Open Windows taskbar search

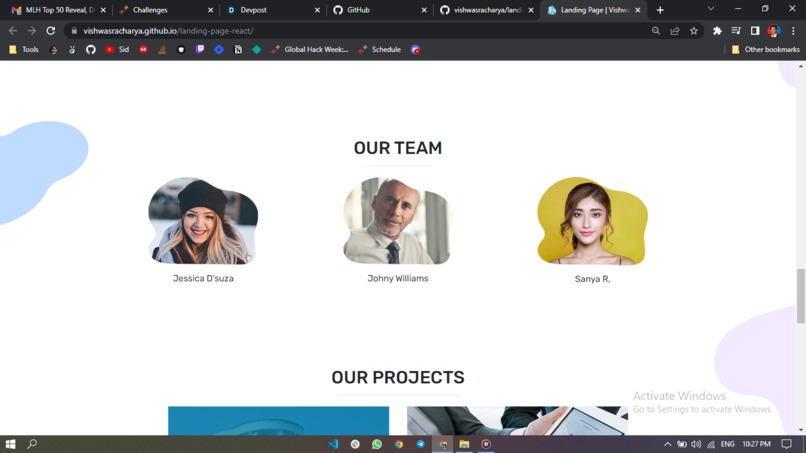click(32, 444)
